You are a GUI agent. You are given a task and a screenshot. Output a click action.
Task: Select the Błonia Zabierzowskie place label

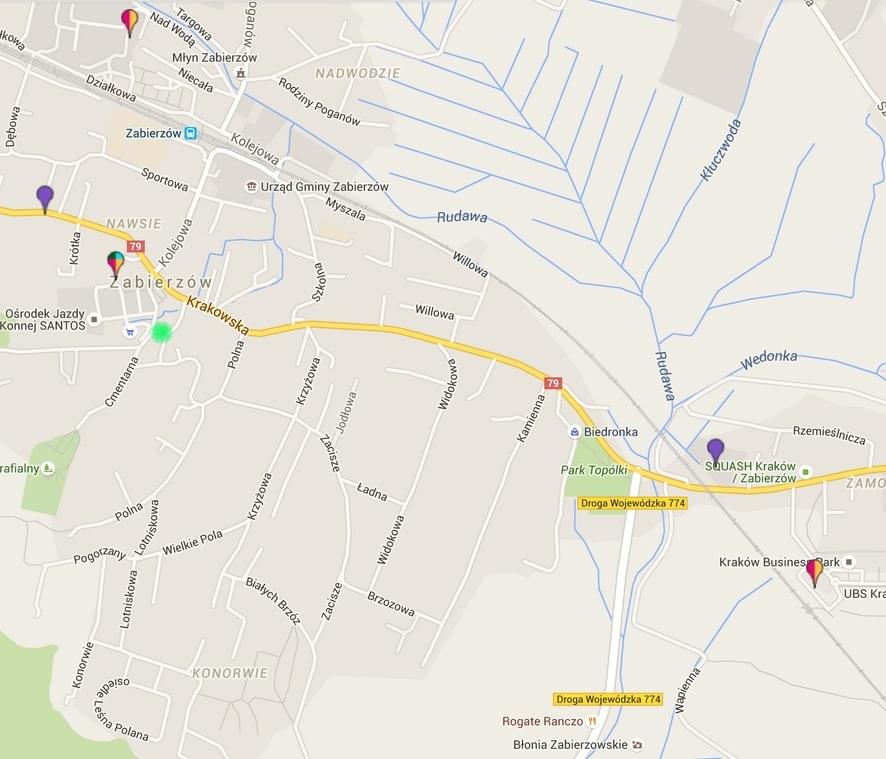571,744
